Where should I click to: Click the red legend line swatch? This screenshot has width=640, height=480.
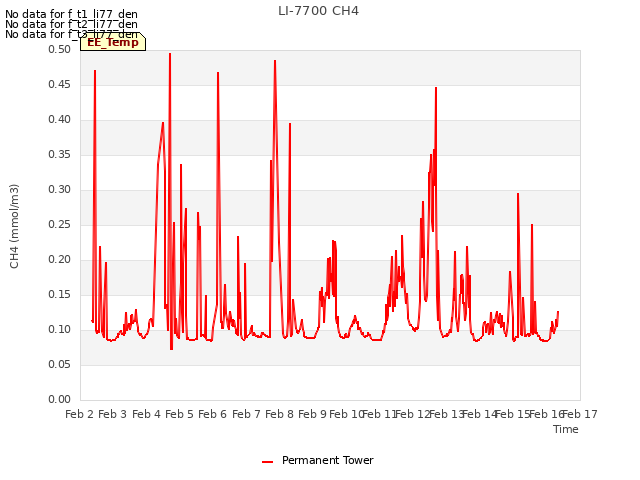tap(267, 462)
